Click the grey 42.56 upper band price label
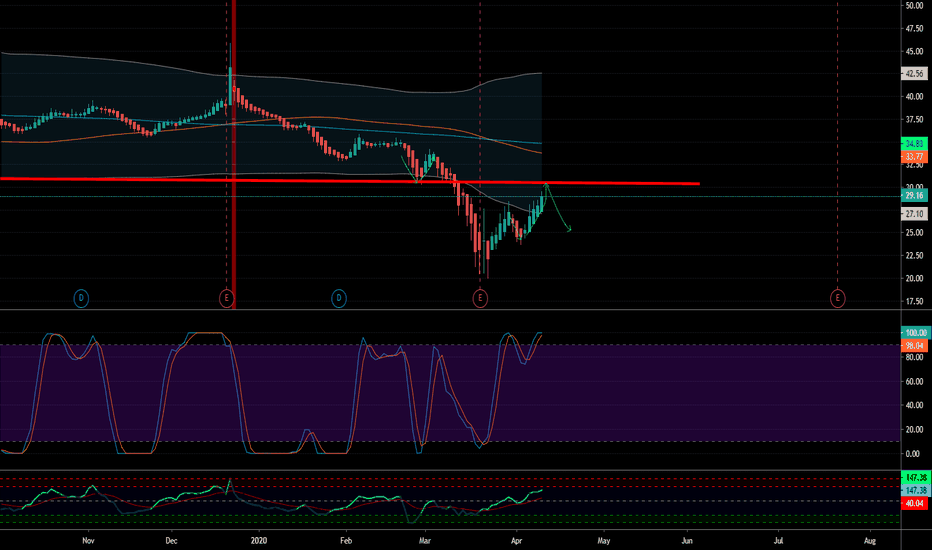The image size is (932, 550). pyautogui.click(x=914, y=74)
